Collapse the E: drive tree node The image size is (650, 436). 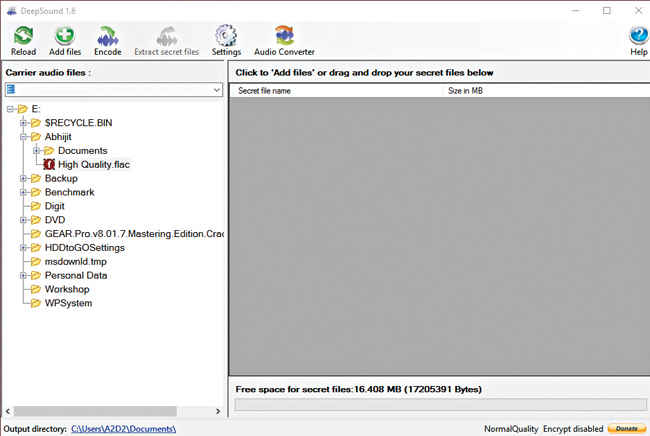[10, 109]
